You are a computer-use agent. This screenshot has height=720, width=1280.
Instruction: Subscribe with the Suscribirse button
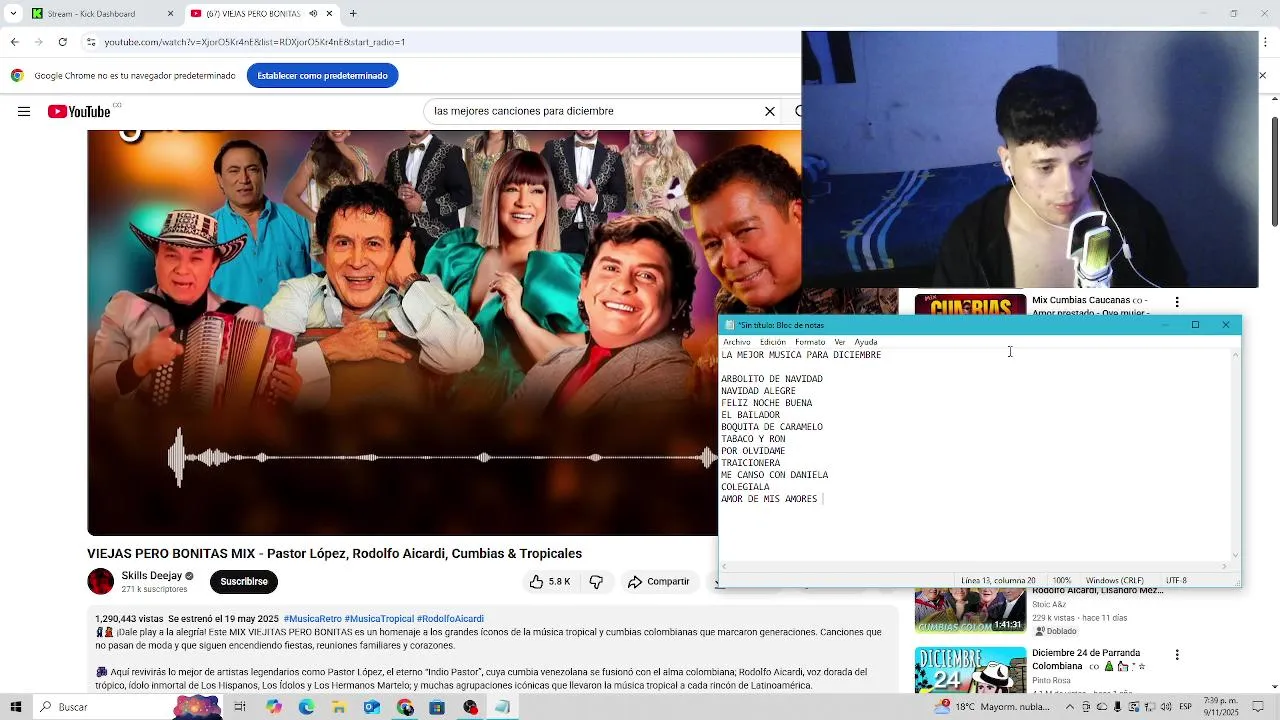244,582
